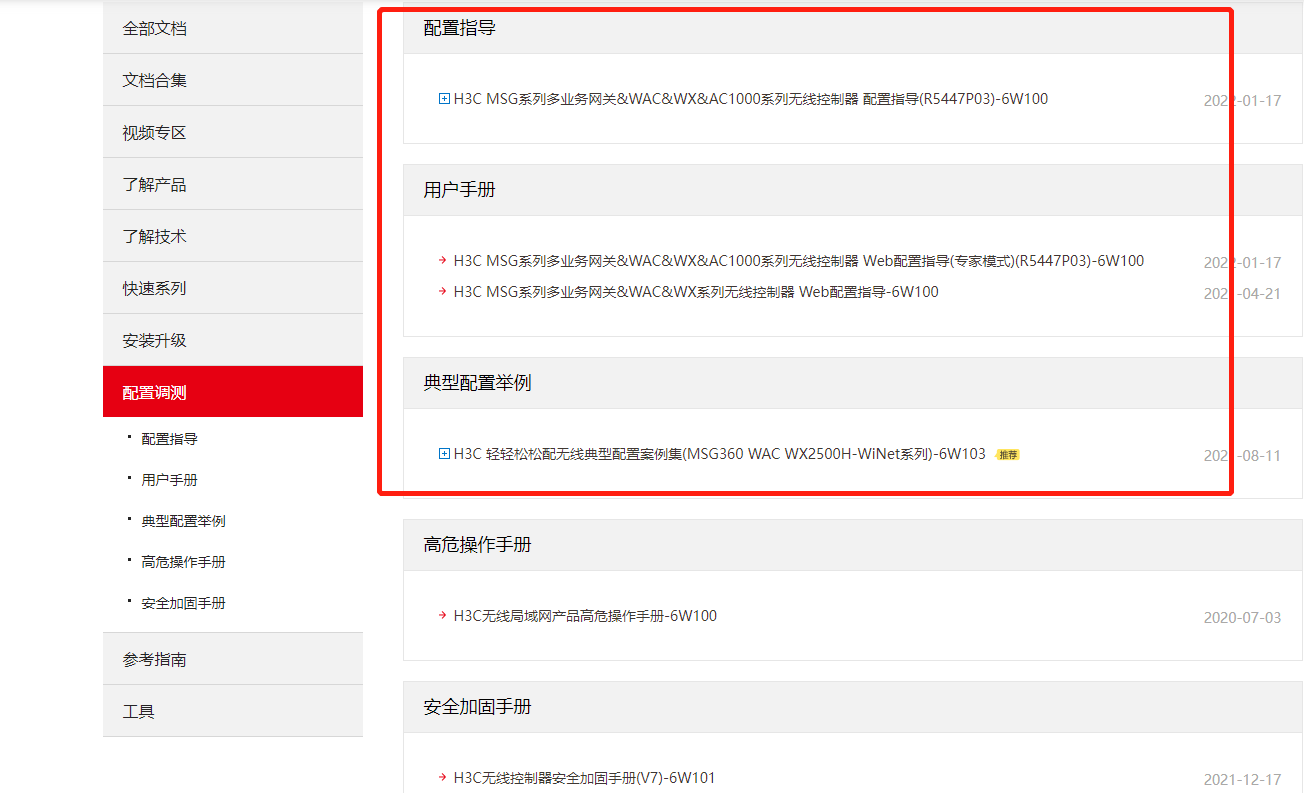1304x793 pixels.
Task: Jump to 用户手册 in the sidebar submenu
Action: pos(170,480)
